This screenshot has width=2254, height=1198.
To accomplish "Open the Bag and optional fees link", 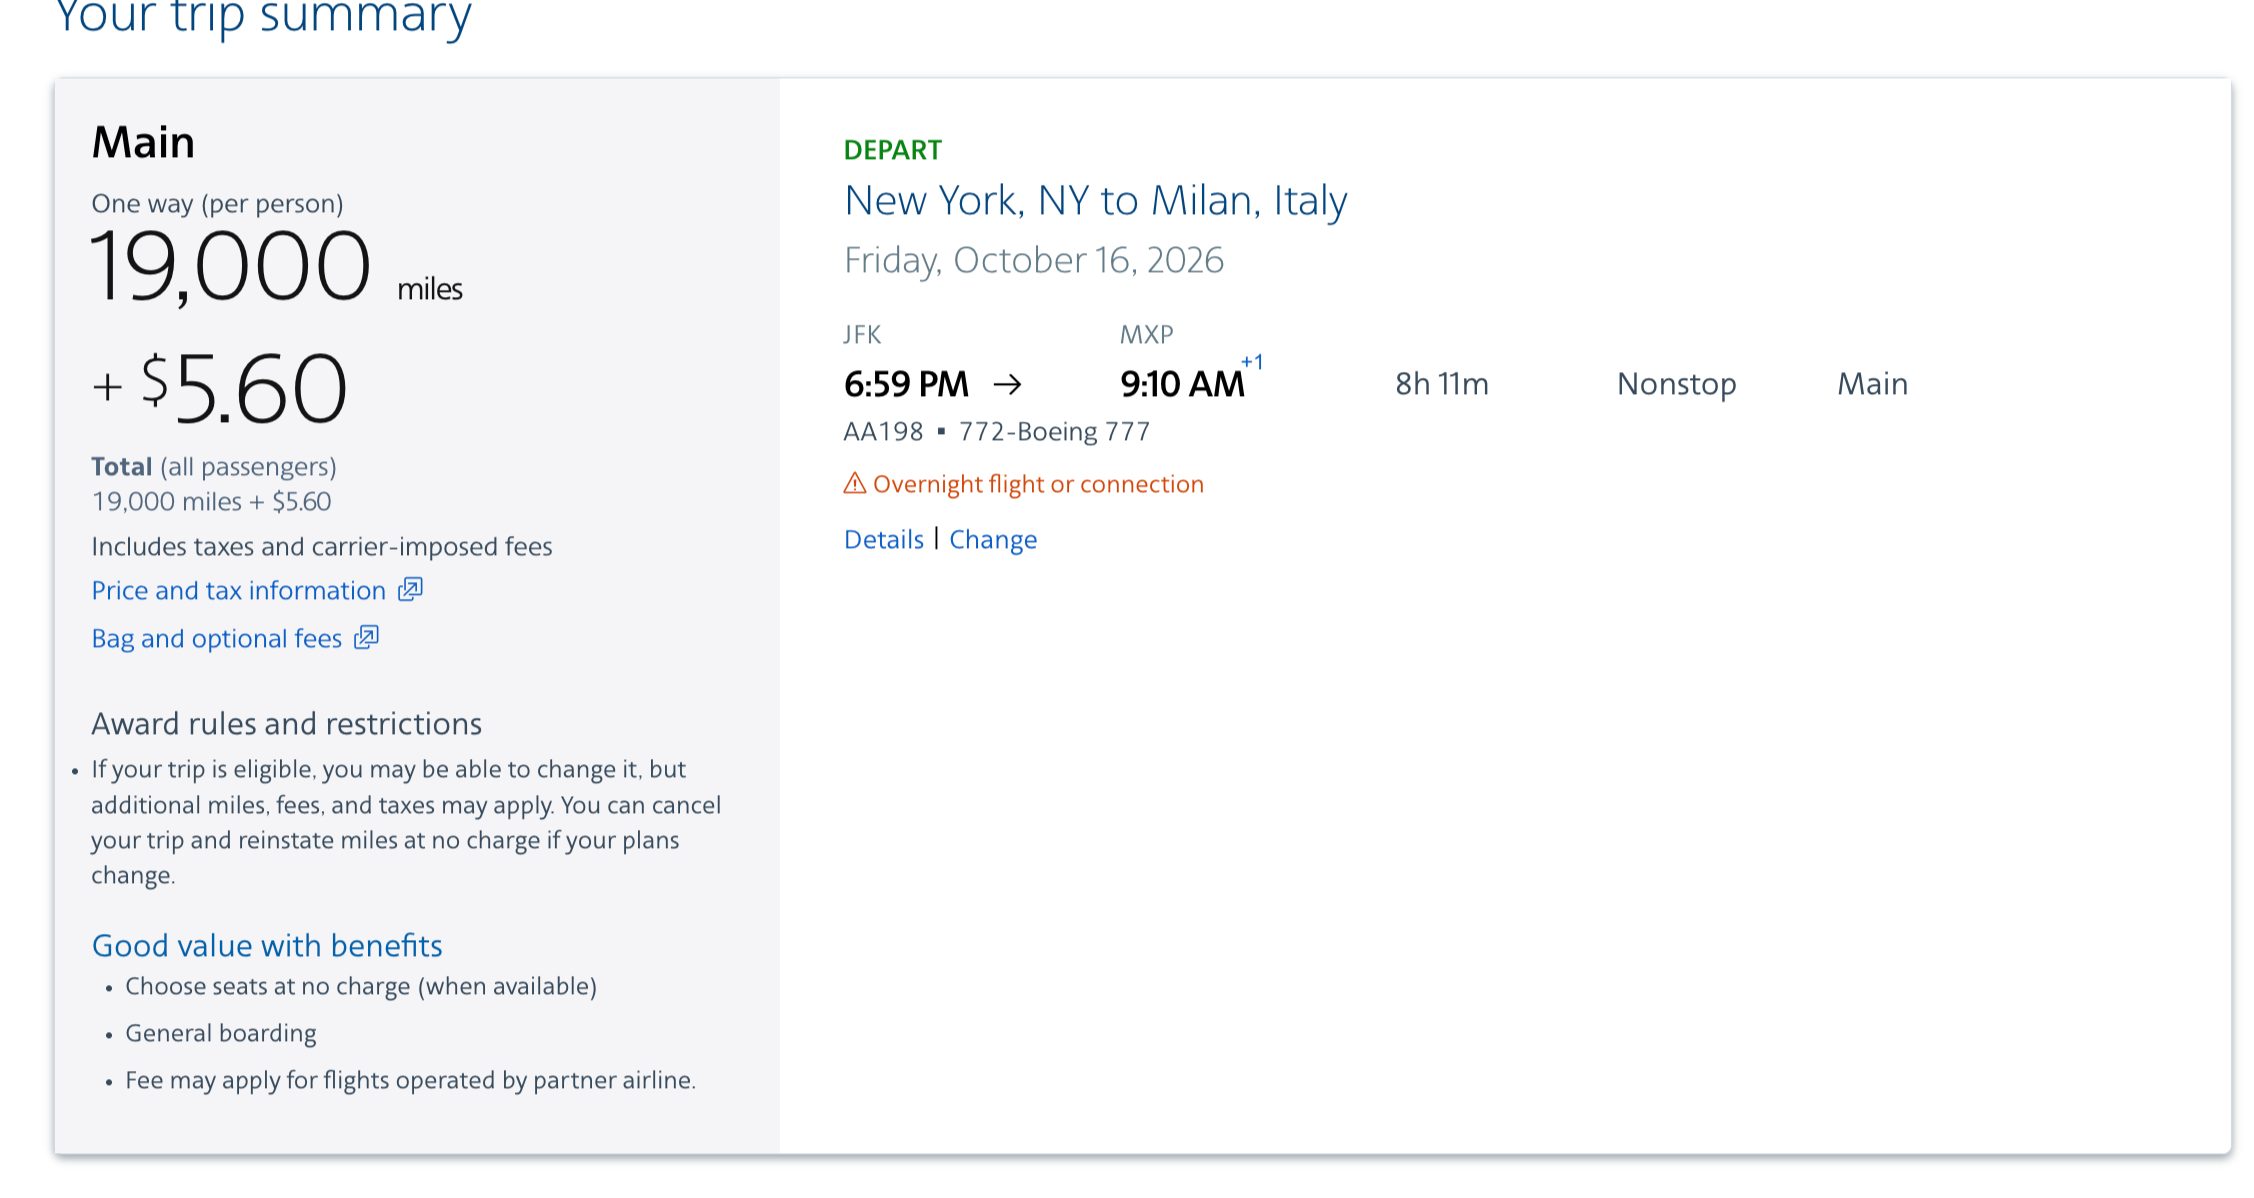I will pos(216,638).
